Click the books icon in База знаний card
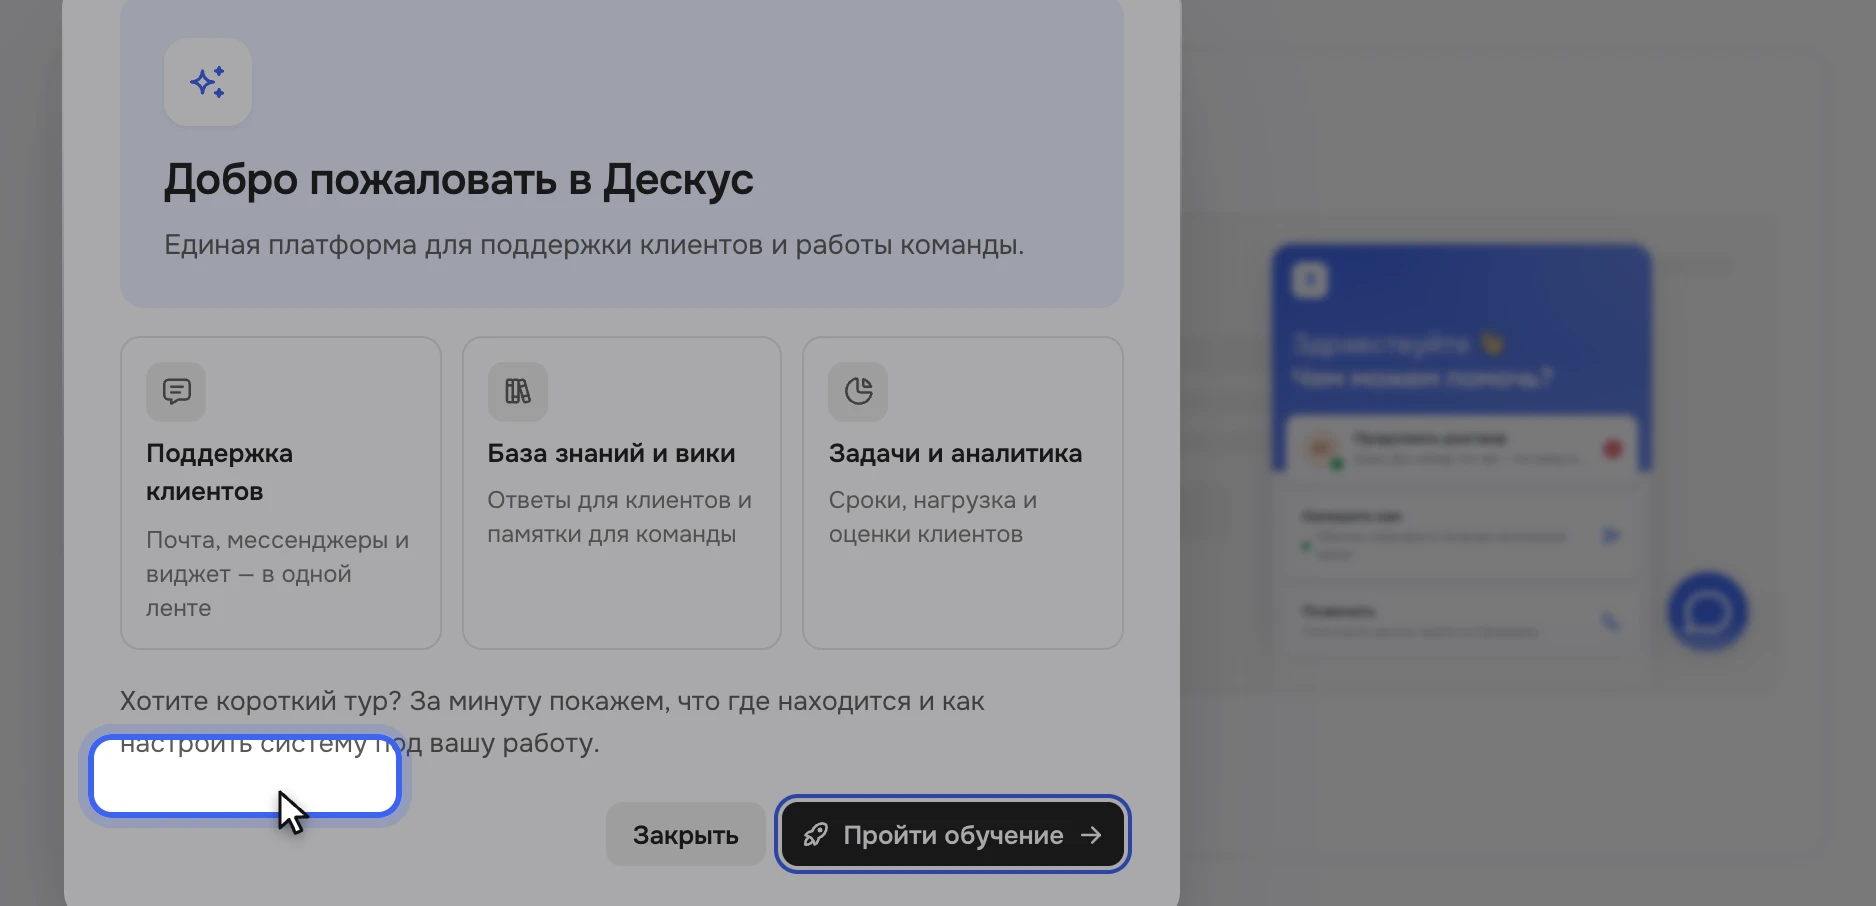1876x906 pixels. [517, 391]
